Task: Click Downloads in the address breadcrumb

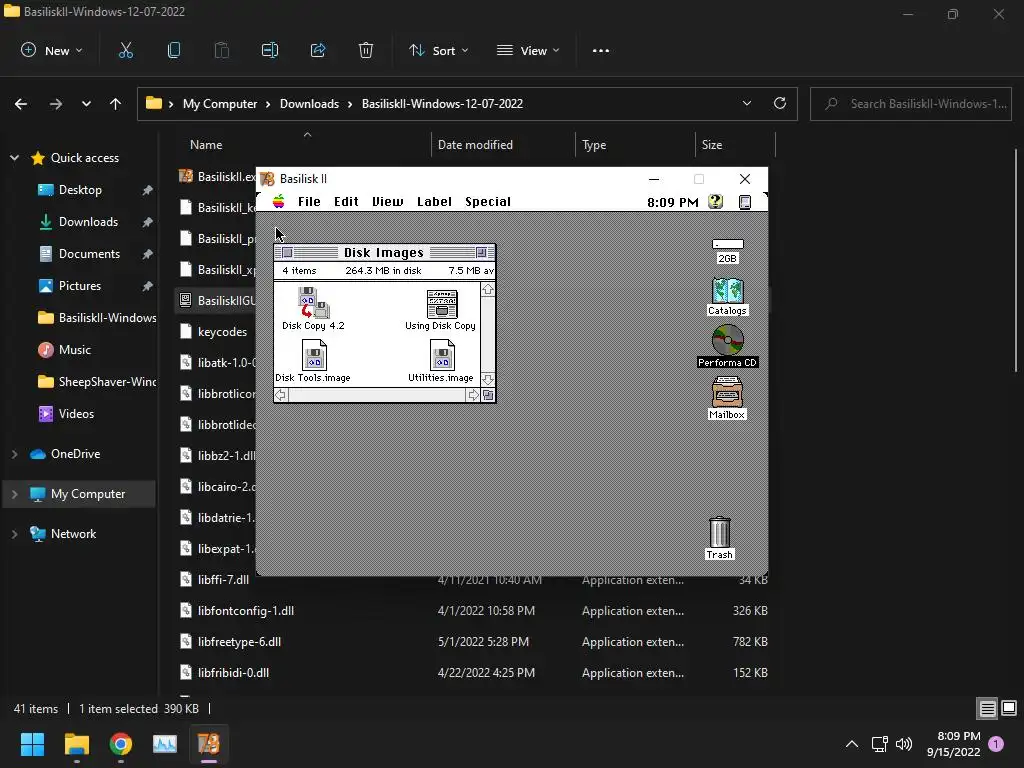Action: [x=310, y=104]
